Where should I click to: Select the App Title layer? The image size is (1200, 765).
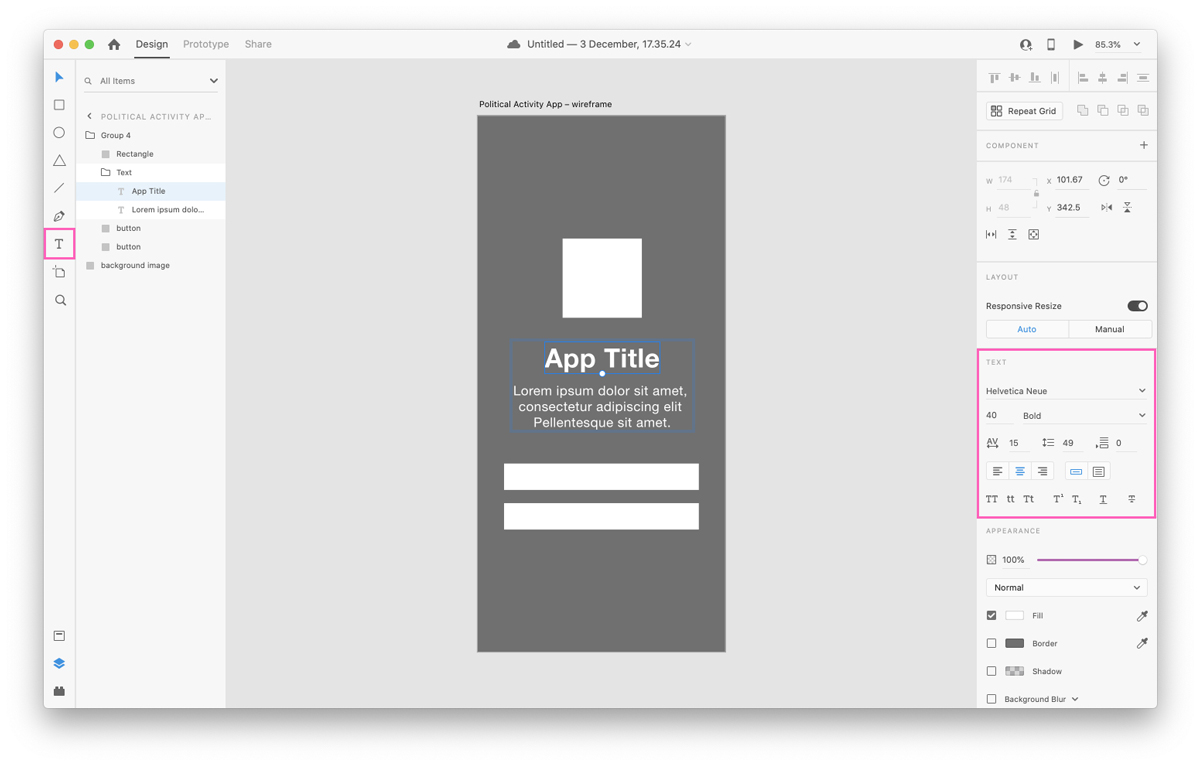[150, 191]
